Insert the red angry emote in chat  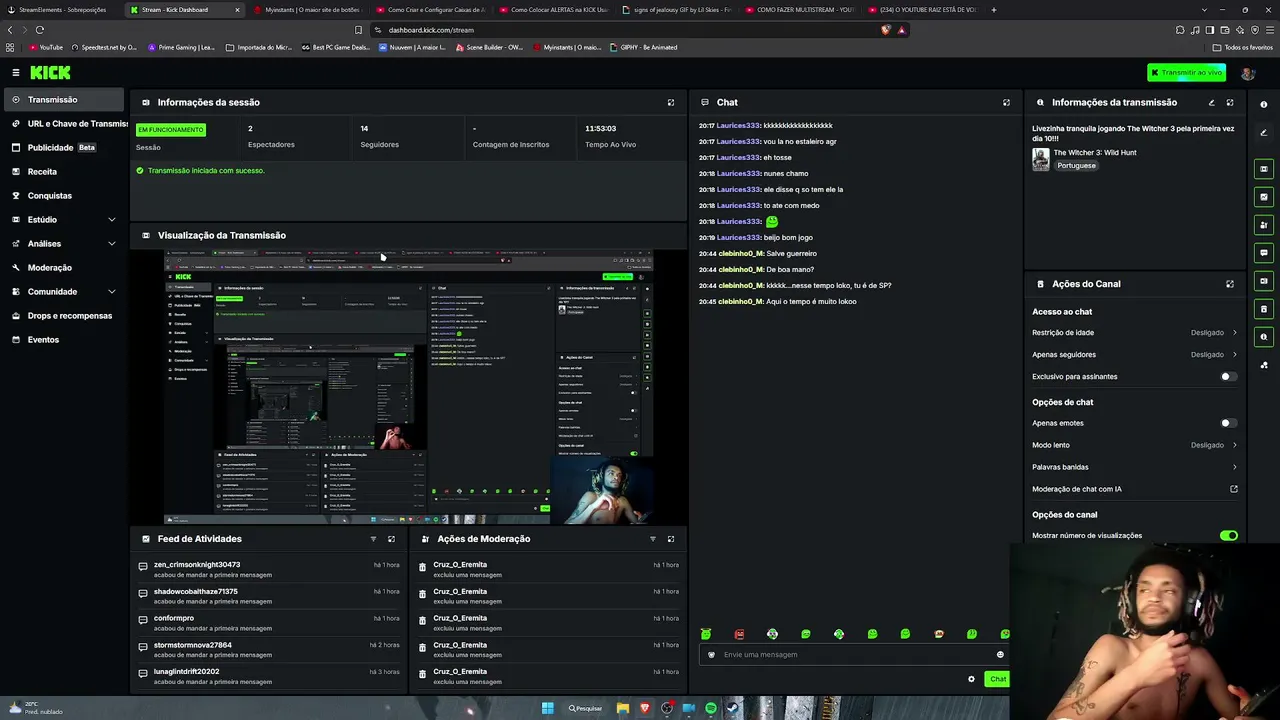[x=739, y=634]
